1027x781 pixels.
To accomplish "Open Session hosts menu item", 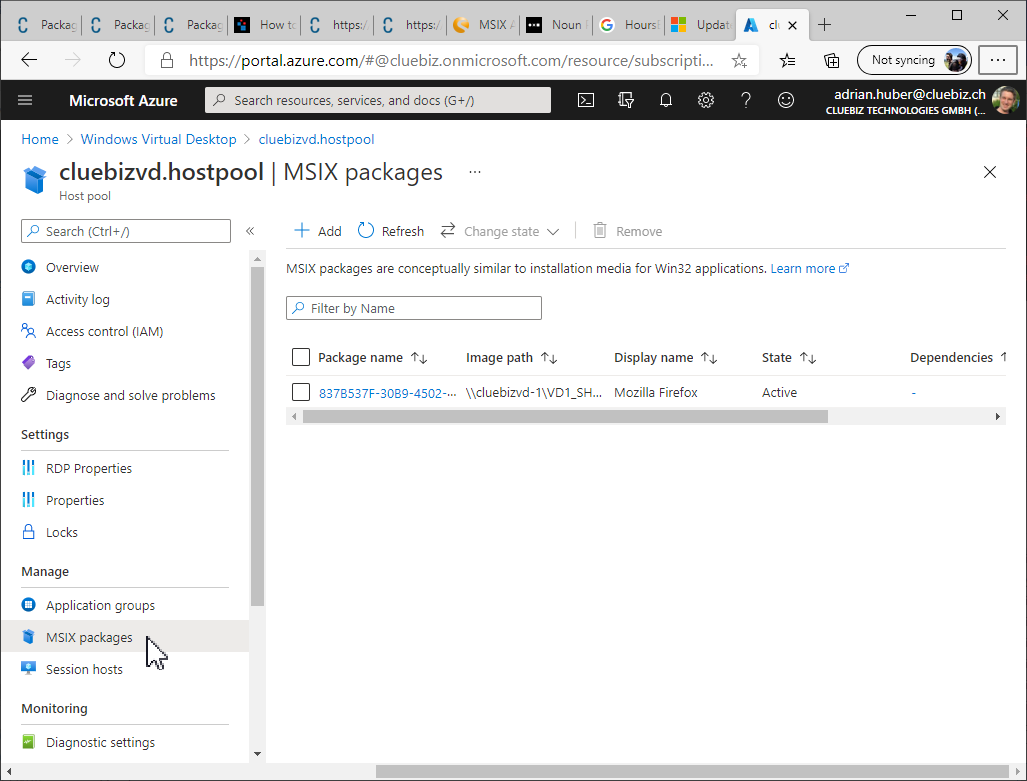I will click(x=84, y=670).
